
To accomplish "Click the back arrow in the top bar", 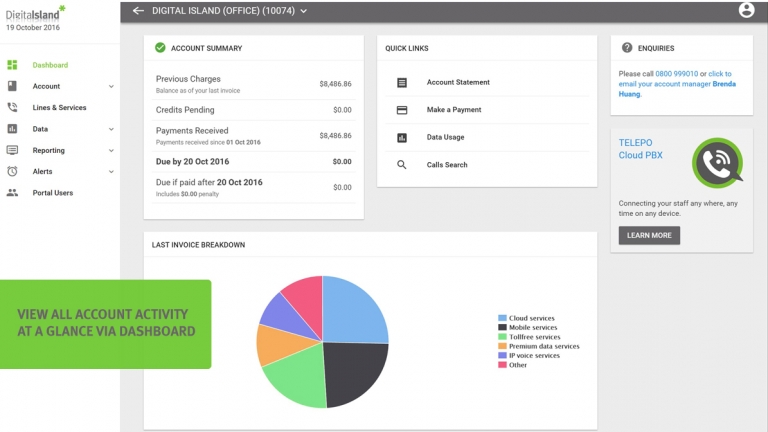I will pyautogui.click(x=138, y=10).
